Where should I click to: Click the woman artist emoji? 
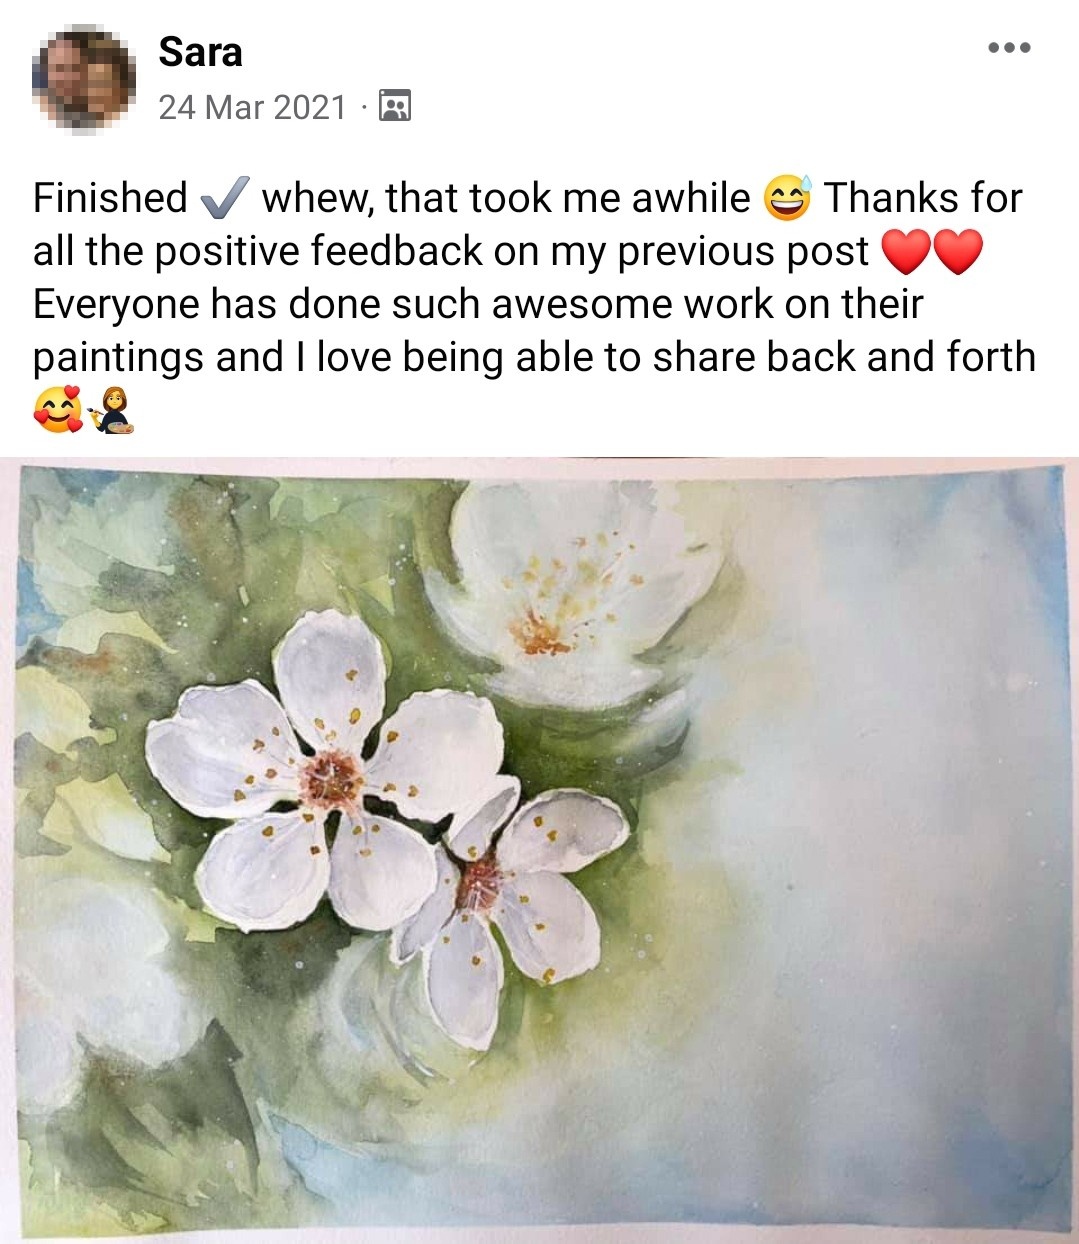pos(112,410)
